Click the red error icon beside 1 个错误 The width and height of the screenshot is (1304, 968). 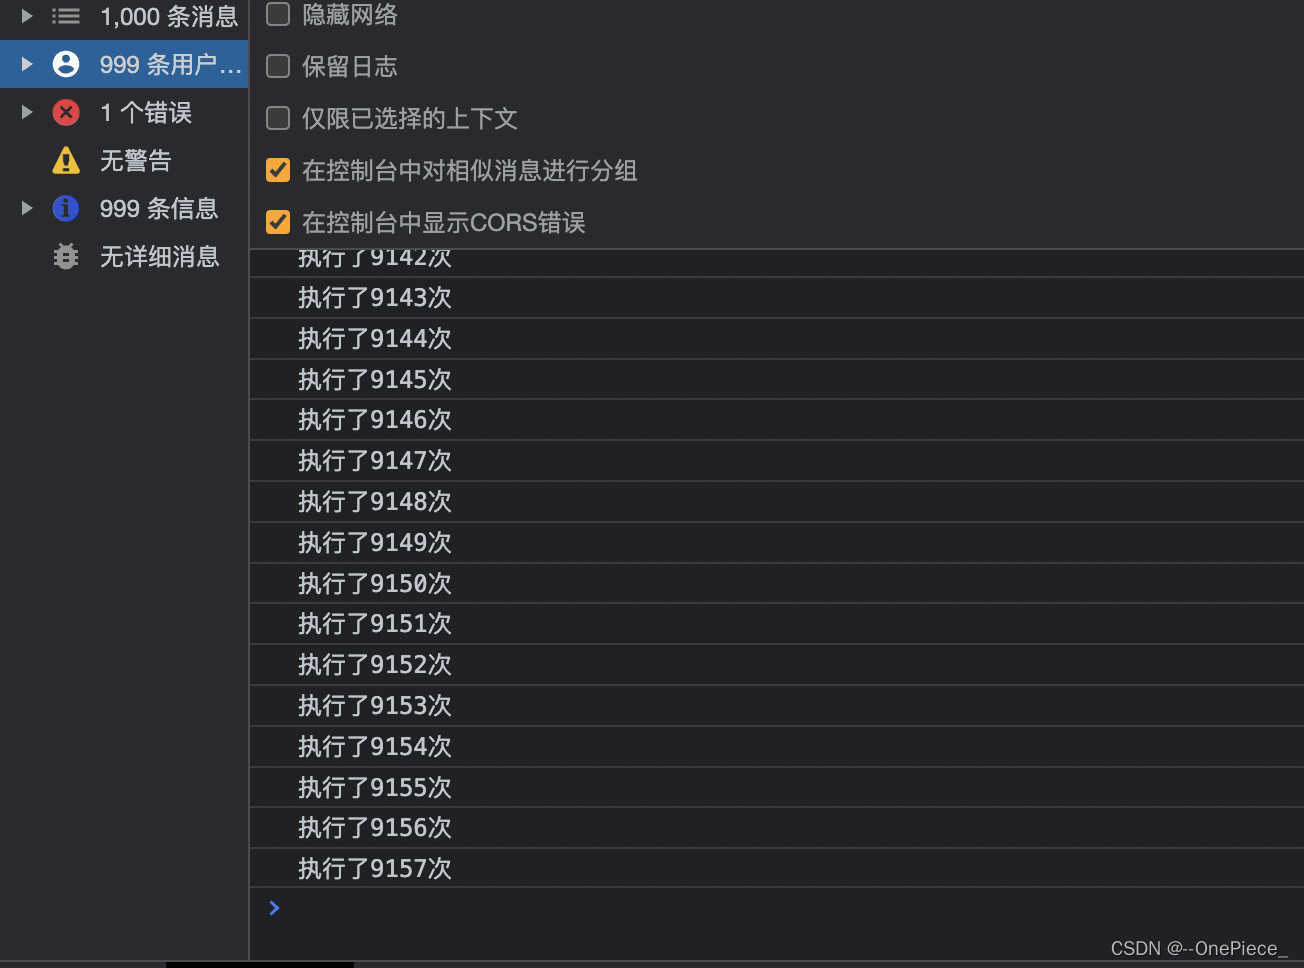tap(66, 112)
